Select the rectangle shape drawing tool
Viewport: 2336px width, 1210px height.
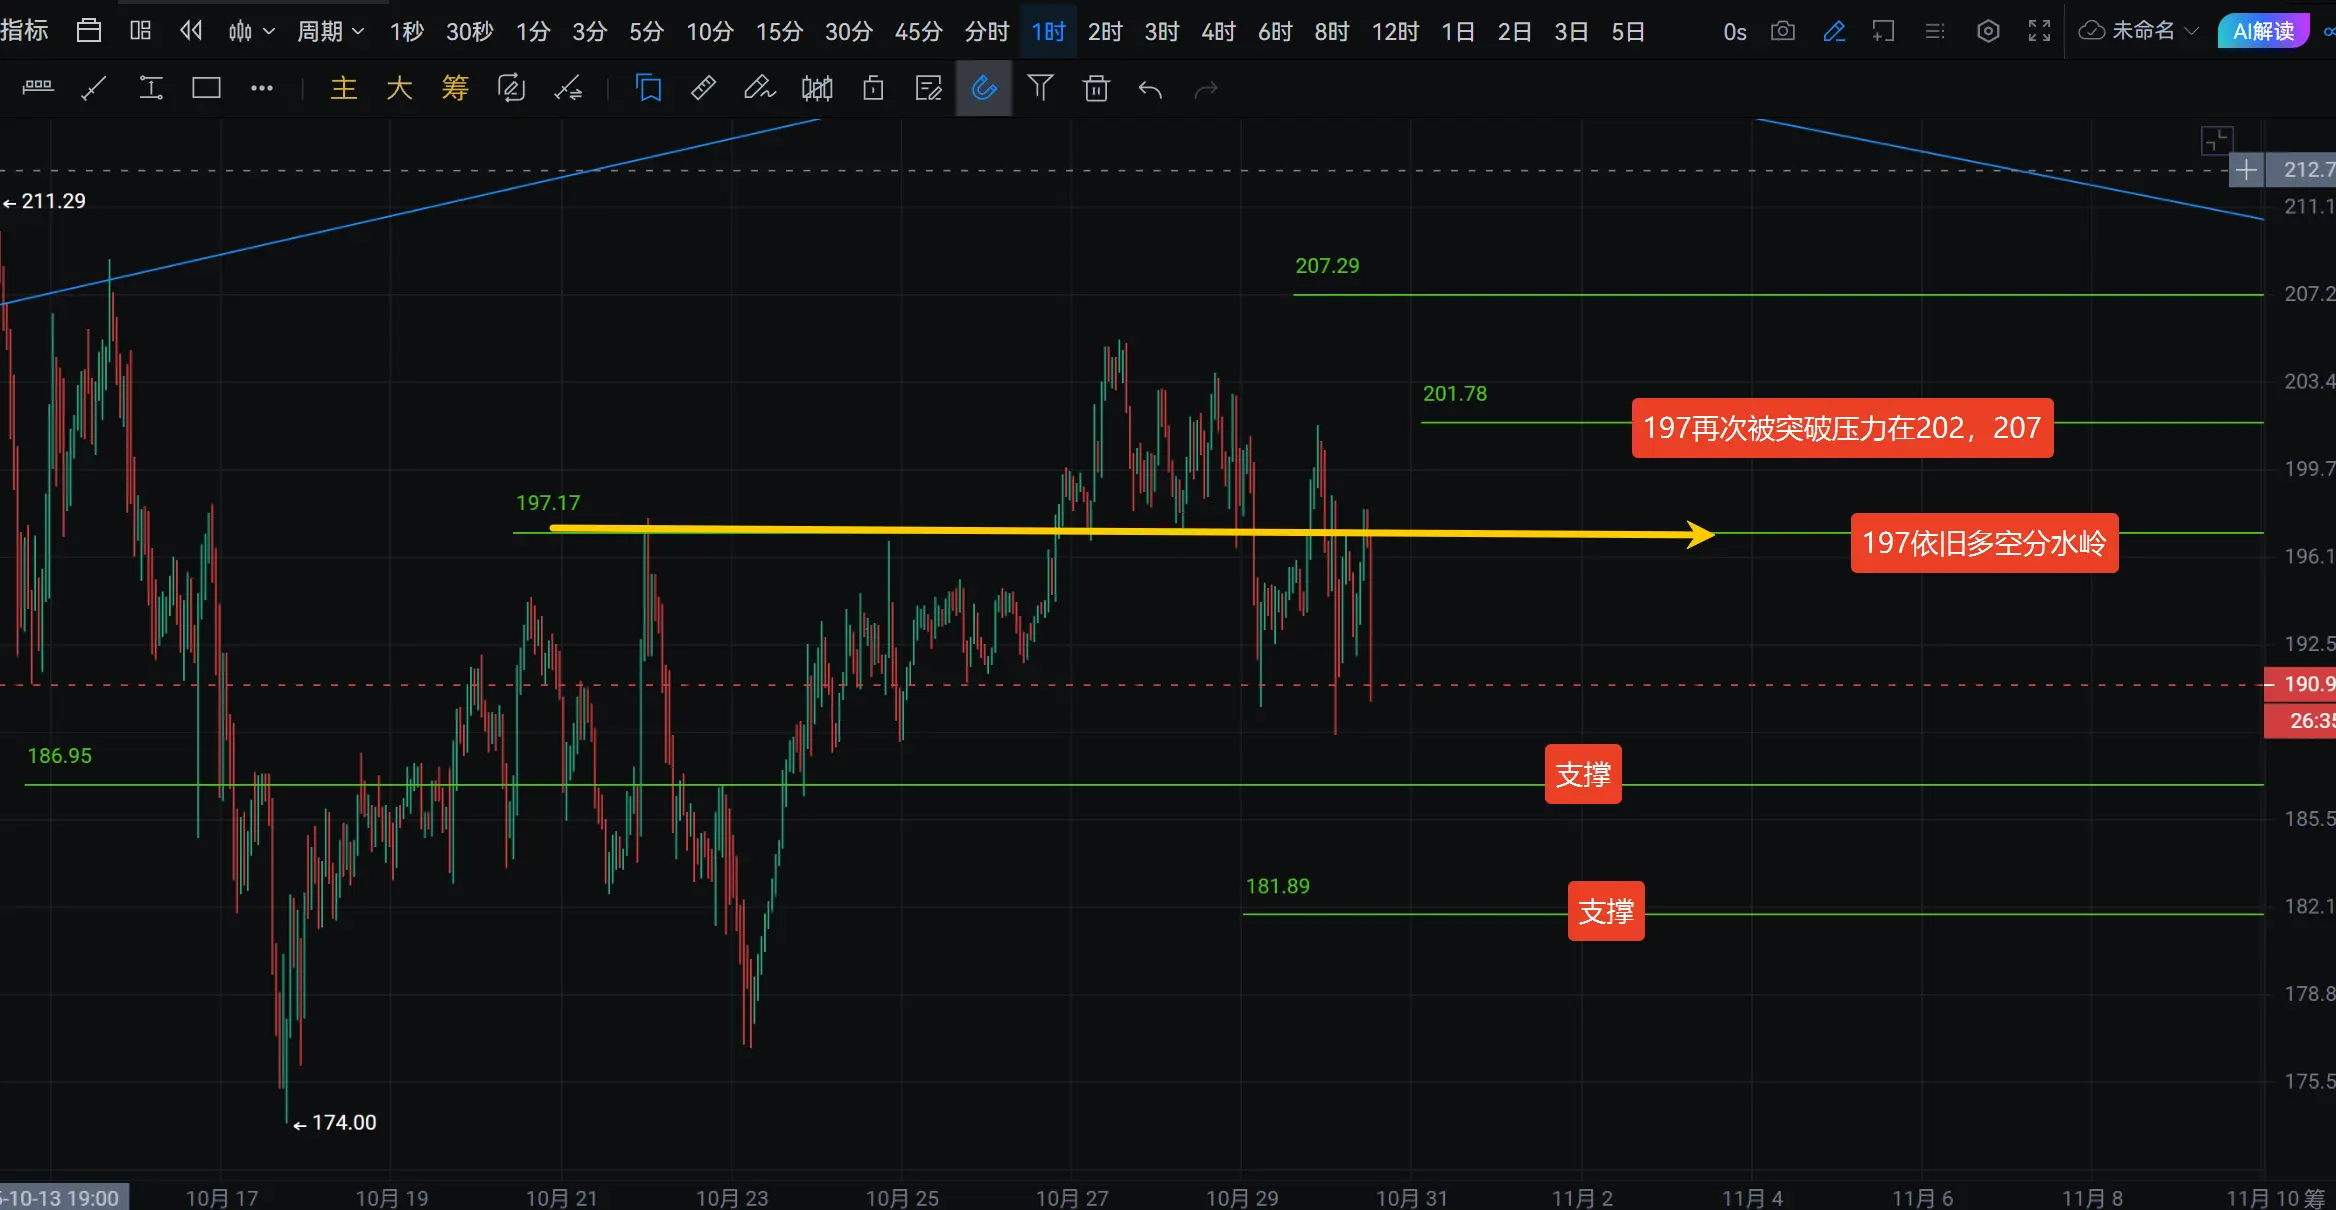pyautogui.click(x=206, y=89)
